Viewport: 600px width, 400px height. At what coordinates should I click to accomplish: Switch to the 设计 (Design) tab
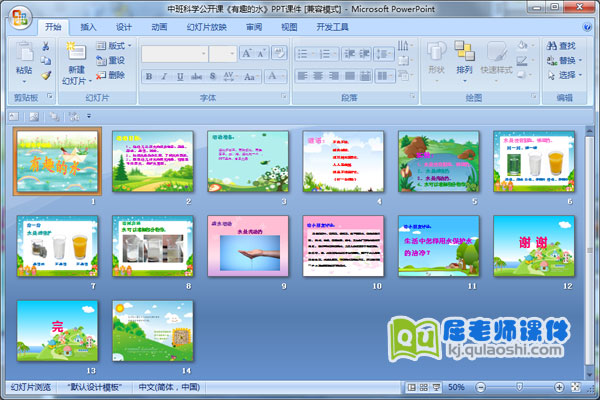pyautogui.click(x=124, y=27)
